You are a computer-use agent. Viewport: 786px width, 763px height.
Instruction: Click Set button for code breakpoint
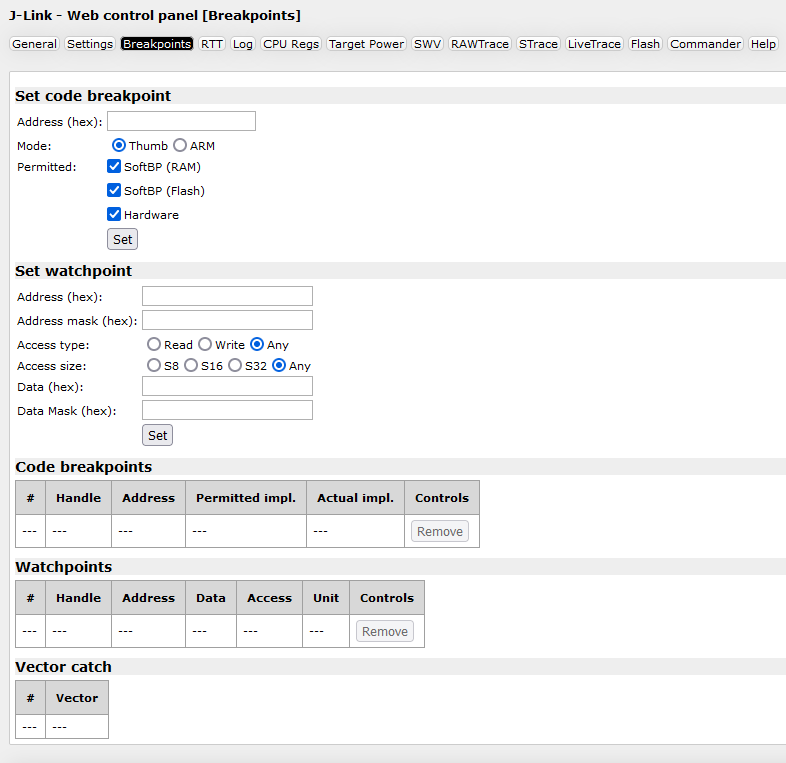[x=122, y=239]
